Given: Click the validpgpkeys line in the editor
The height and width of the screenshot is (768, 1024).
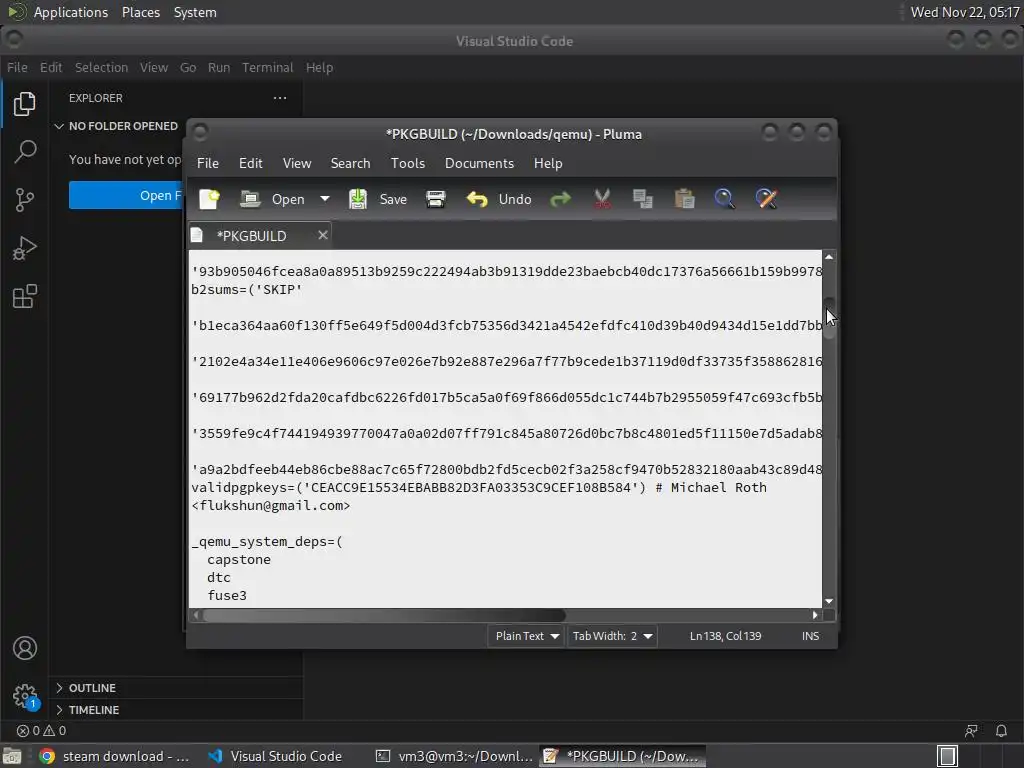Looking at the screenshot, I should click(479, 488).
